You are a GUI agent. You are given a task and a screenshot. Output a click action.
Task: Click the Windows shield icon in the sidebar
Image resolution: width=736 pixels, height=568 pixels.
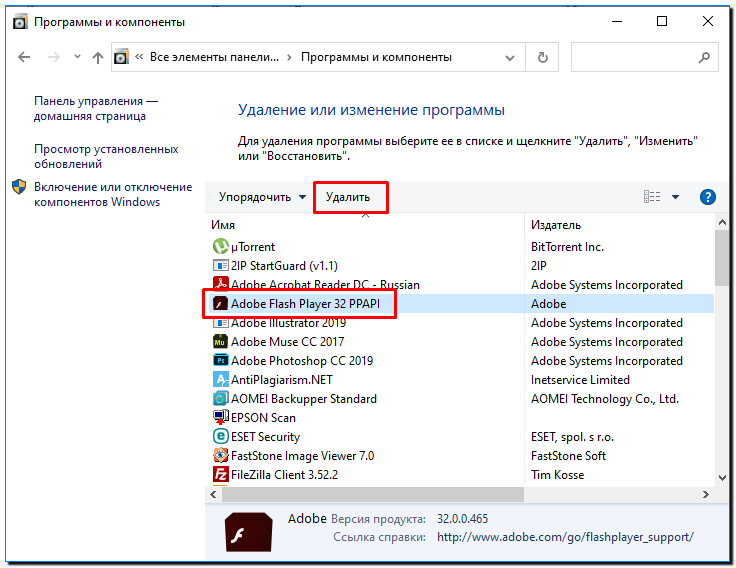19,187
